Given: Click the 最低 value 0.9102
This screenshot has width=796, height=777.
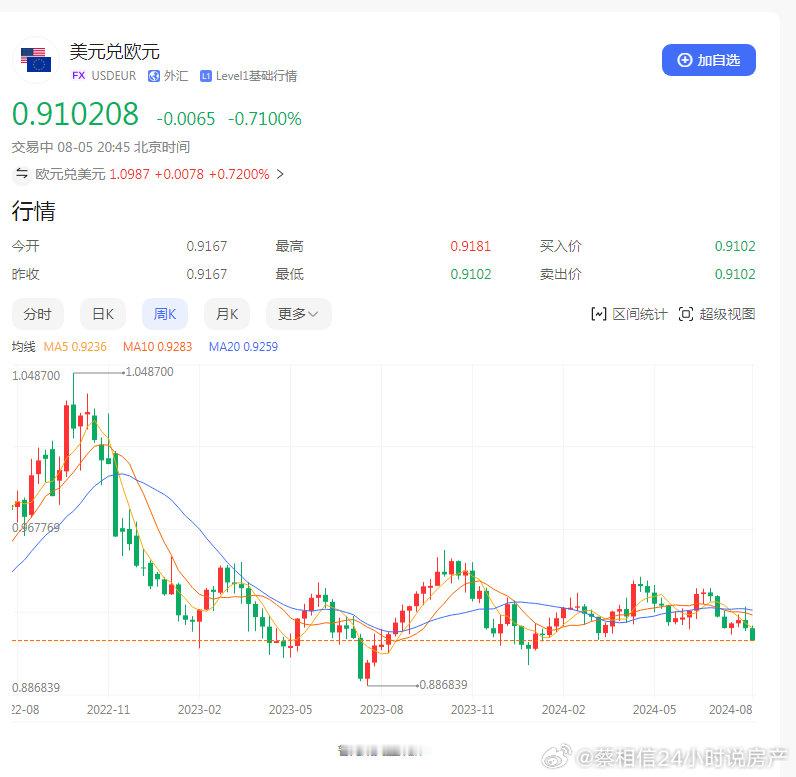Looking at the screenshot, I should coord(471,274).
